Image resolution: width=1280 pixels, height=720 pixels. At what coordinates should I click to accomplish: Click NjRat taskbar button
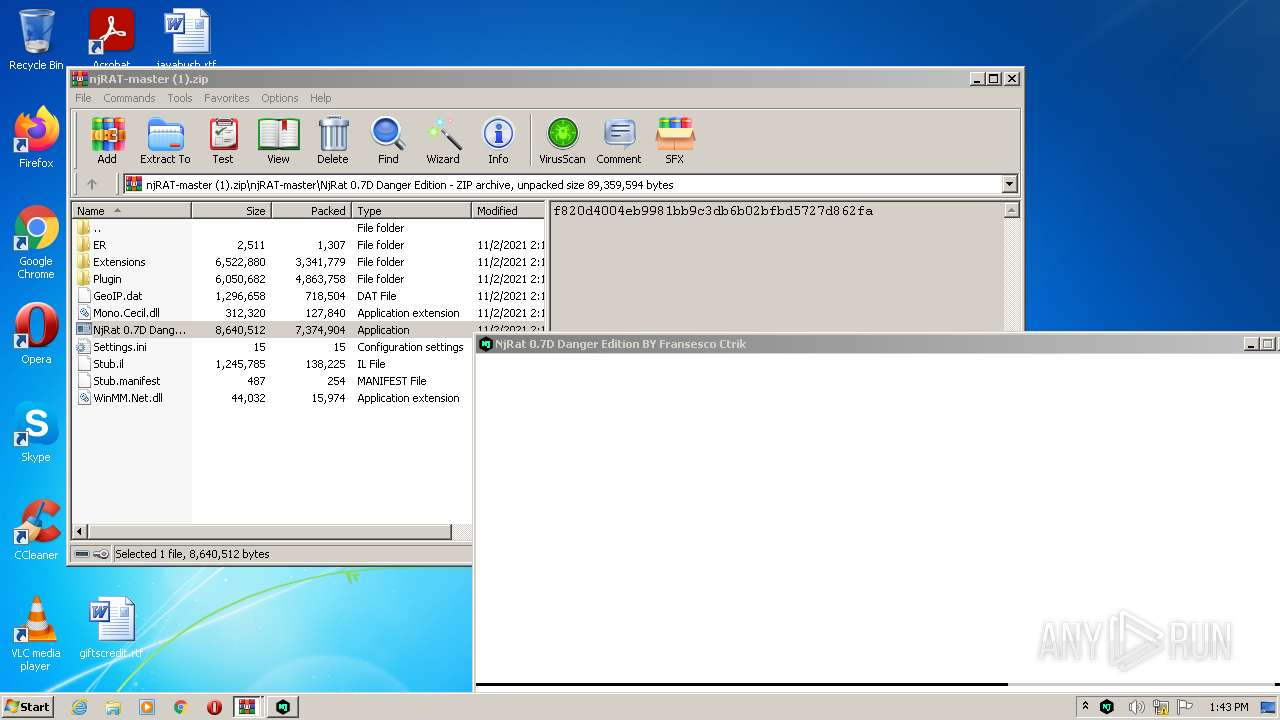[284, 707]
